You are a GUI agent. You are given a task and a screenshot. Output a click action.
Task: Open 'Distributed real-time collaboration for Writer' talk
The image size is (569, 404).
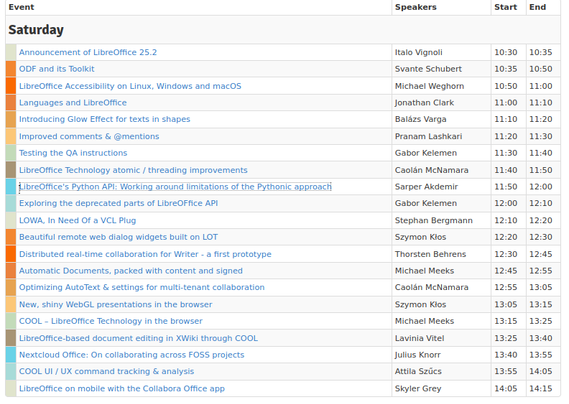(x=145, y=254)
